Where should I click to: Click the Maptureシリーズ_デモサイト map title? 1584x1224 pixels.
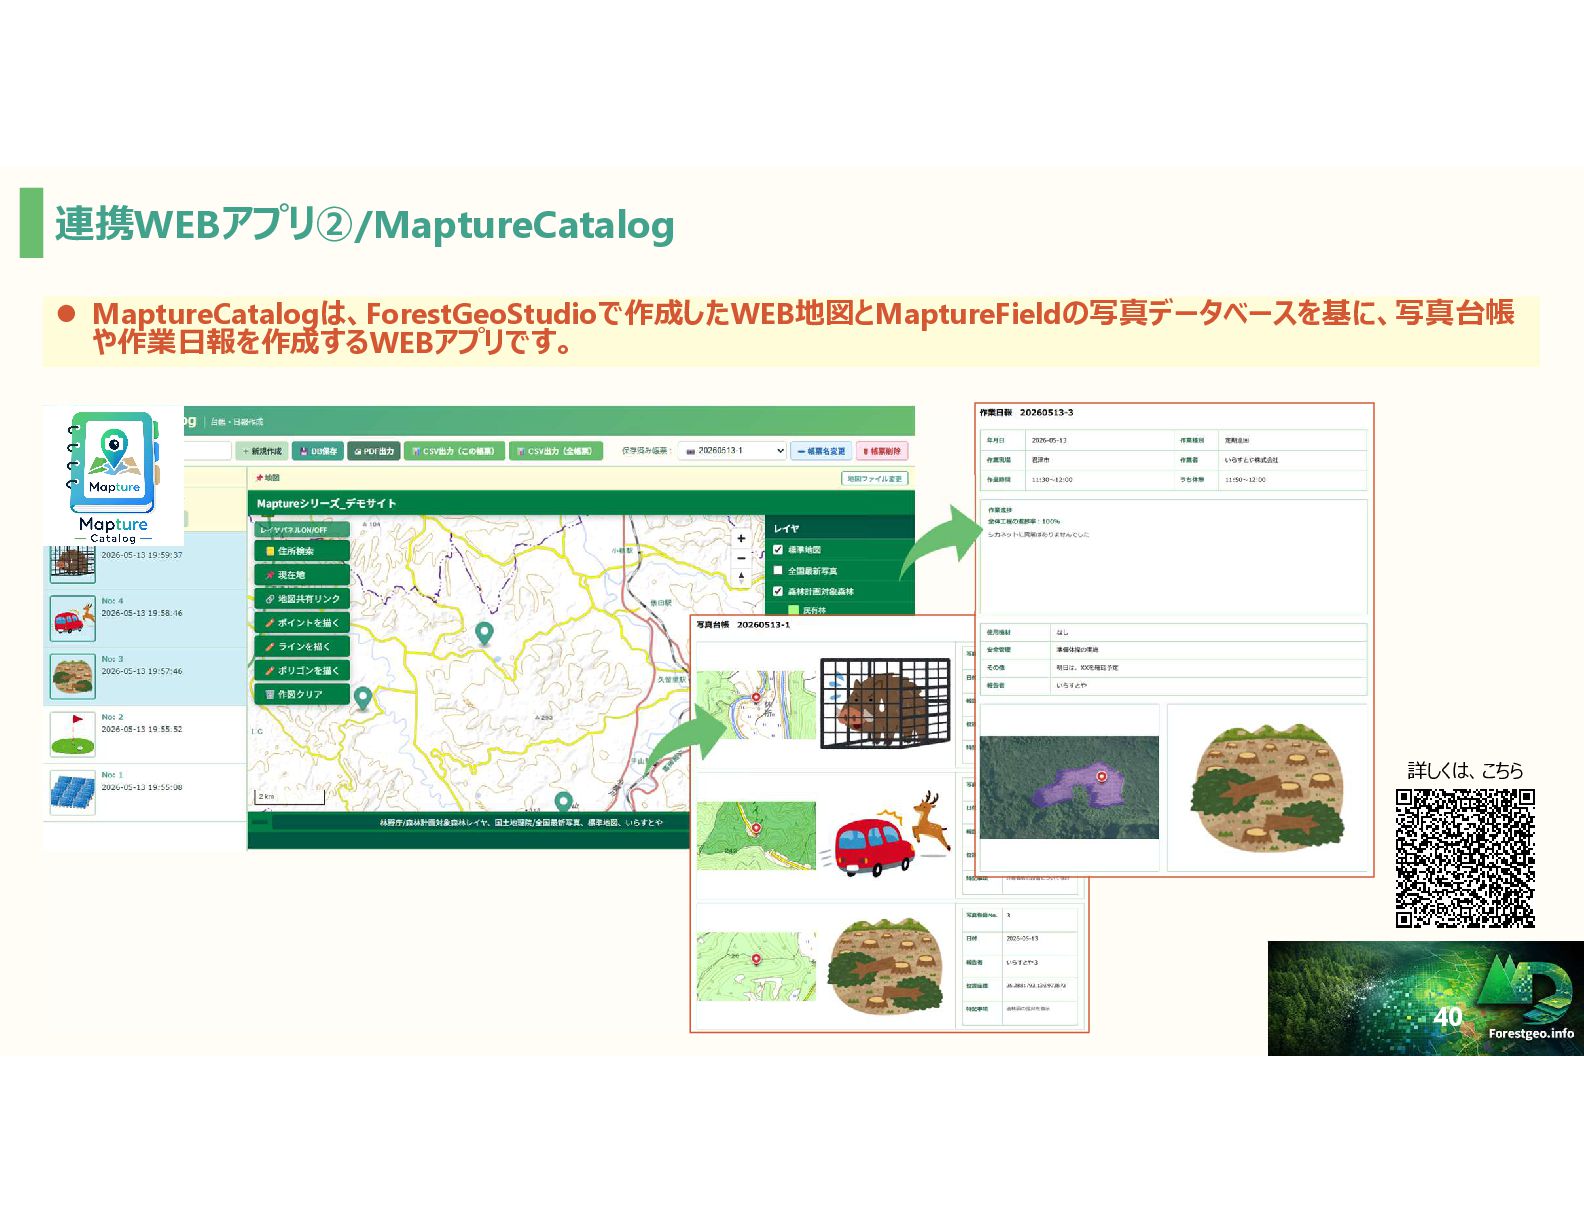coord(326,504)
